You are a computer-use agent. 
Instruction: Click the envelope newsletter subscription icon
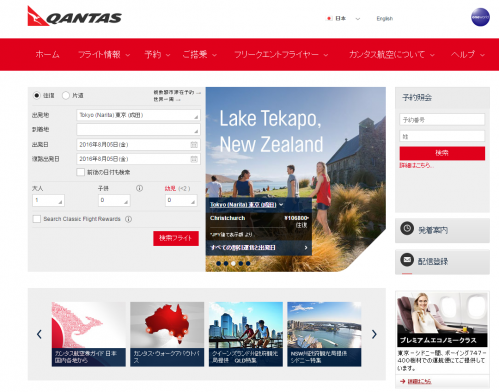[x=407, y=259]
